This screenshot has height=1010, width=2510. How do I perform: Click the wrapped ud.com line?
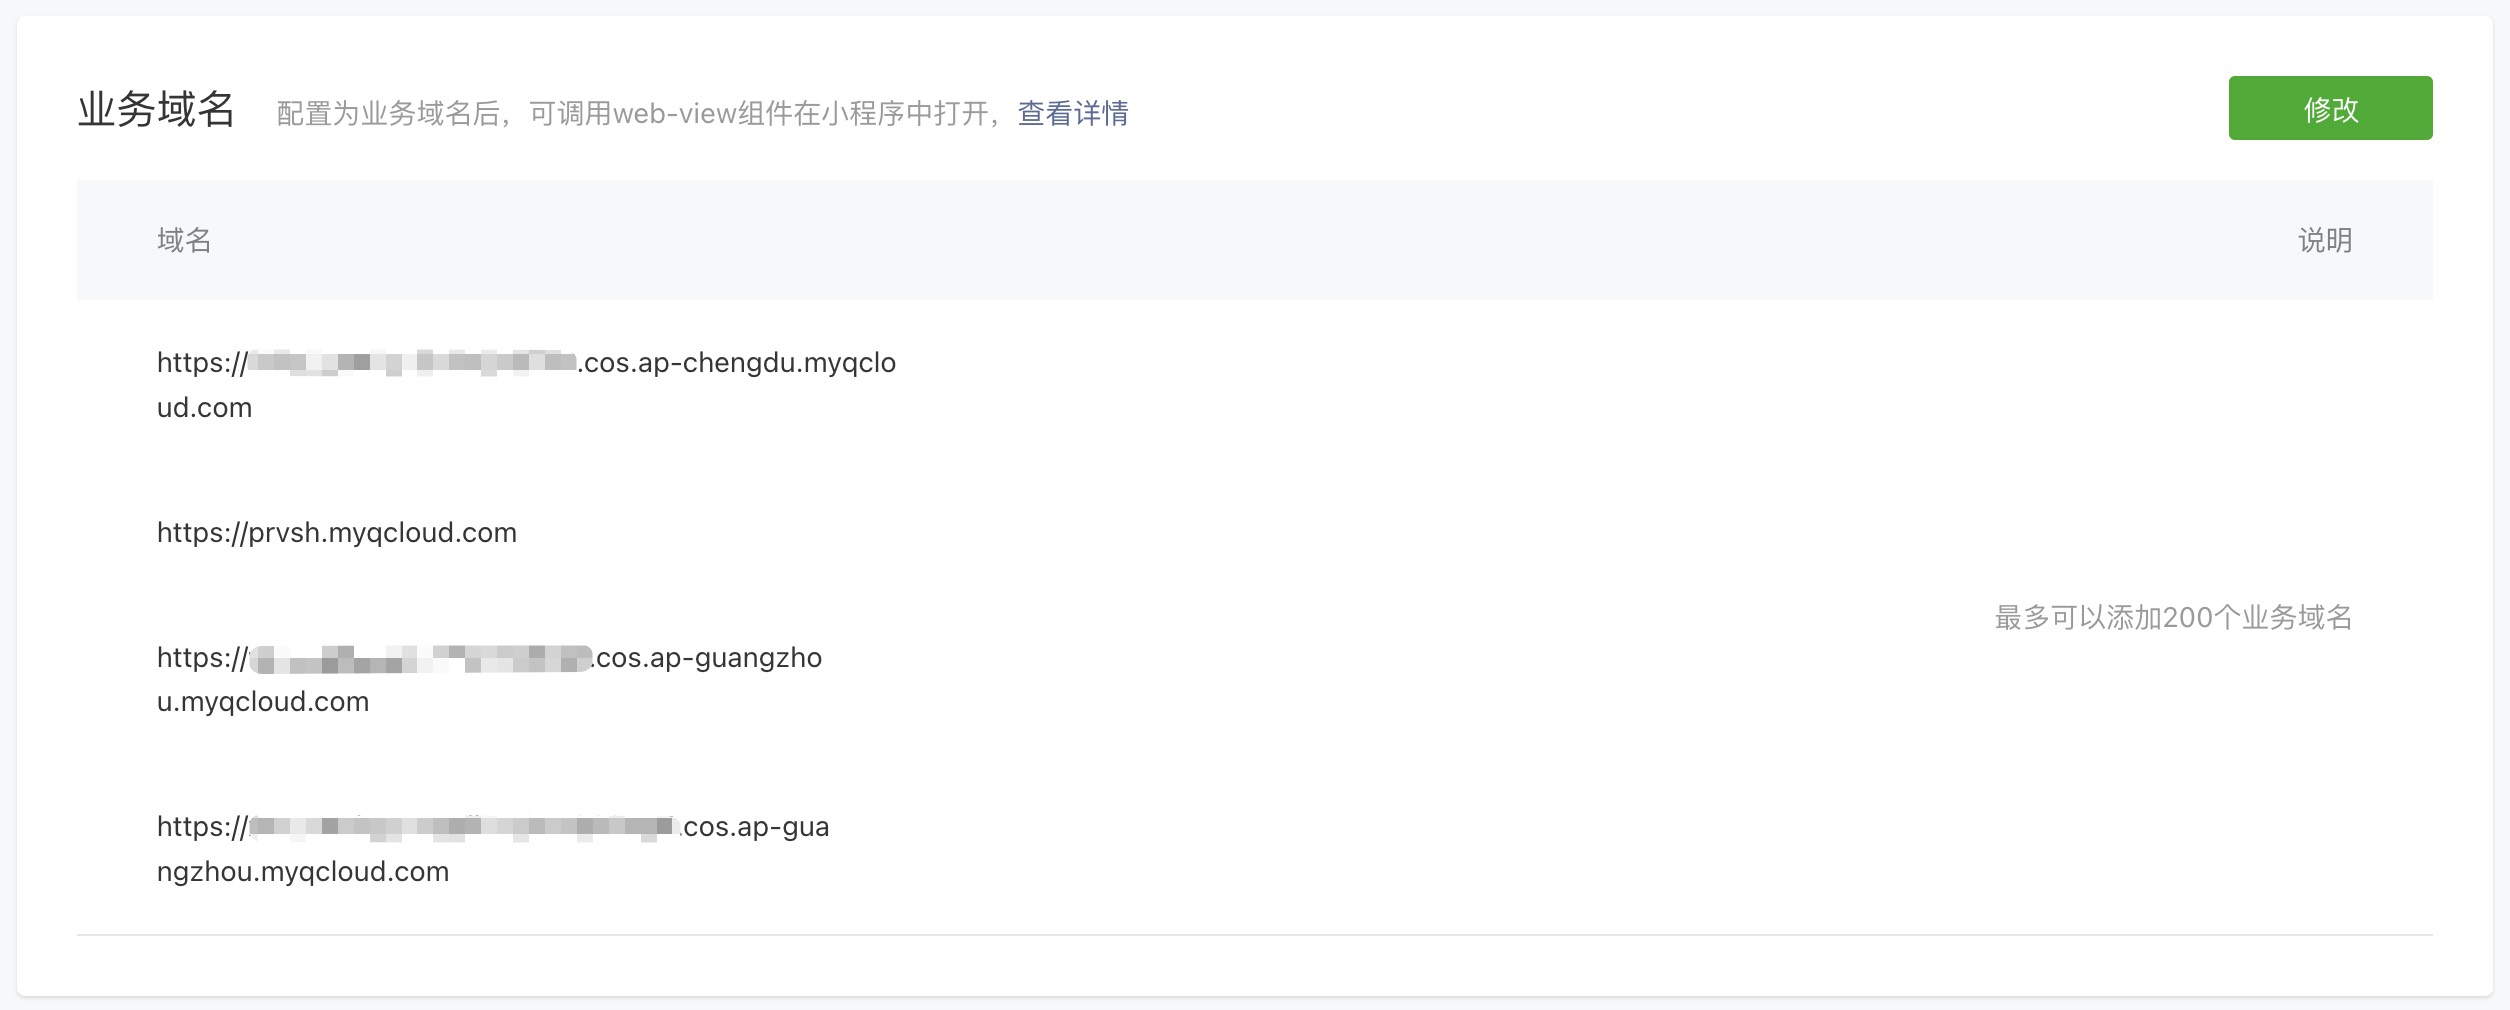tap(205, 407)
